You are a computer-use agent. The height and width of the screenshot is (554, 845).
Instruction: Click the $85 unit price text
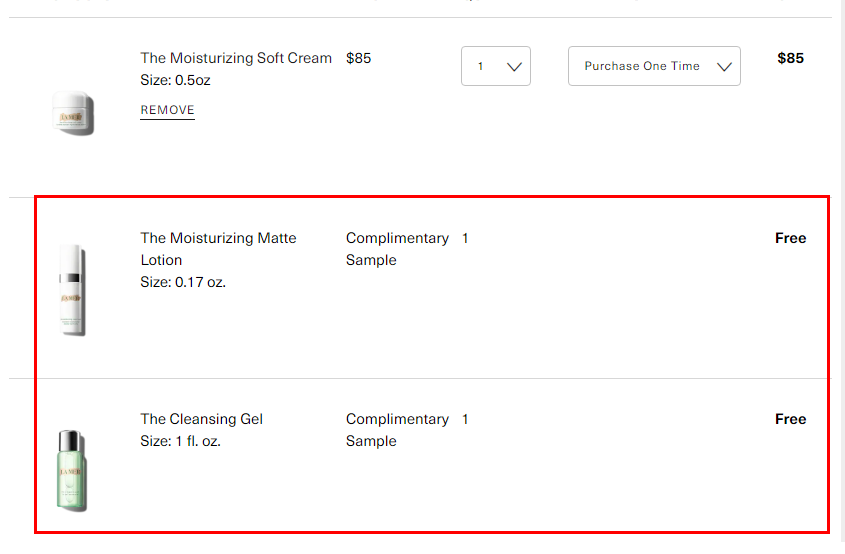(358, 58)
